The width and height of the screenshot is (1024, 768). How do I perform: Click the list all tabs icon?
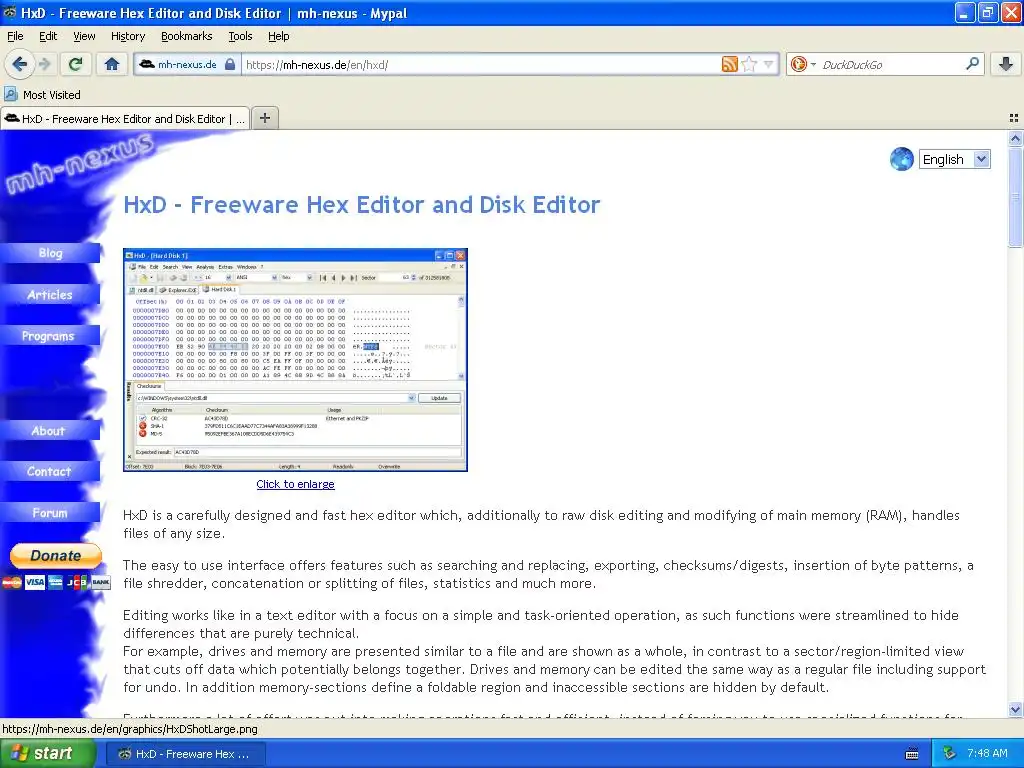coord(1014,118)
